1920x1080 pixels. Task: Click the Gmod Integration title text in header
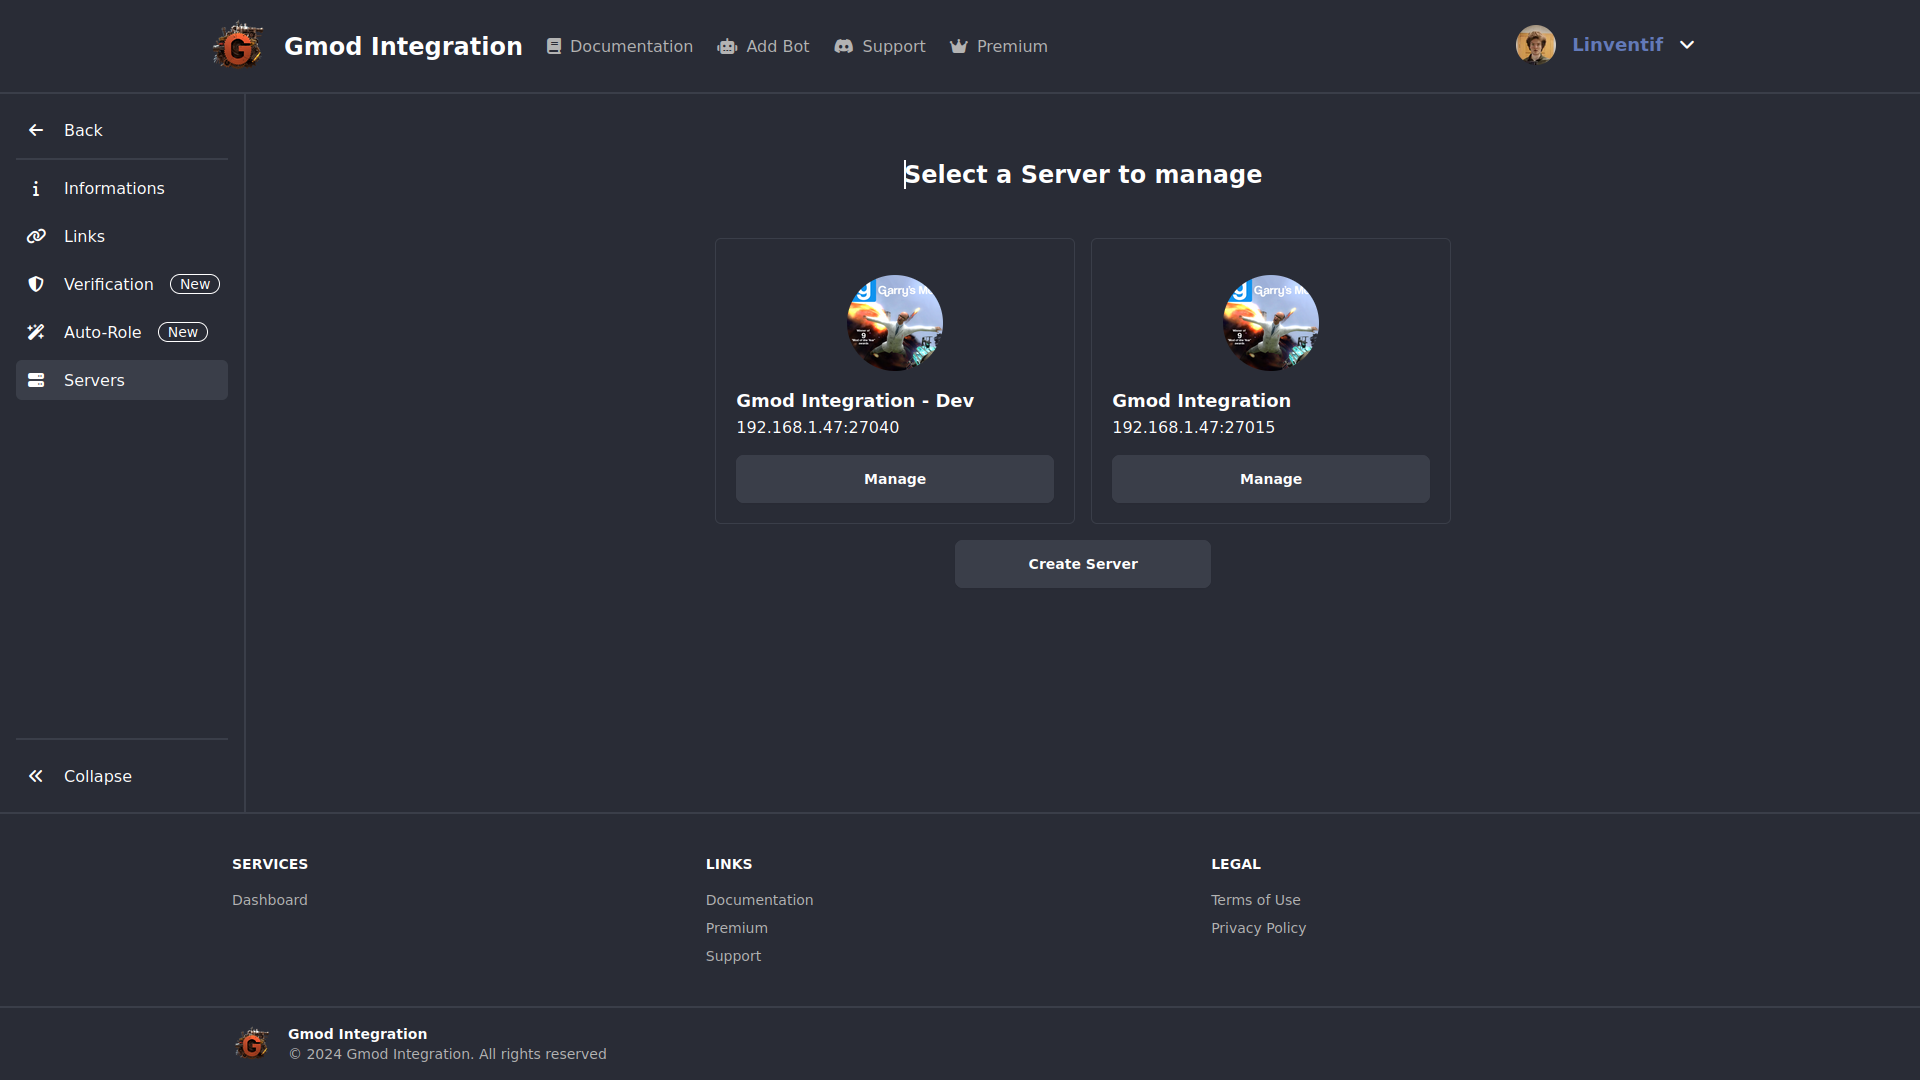click(x=403, y=46)
